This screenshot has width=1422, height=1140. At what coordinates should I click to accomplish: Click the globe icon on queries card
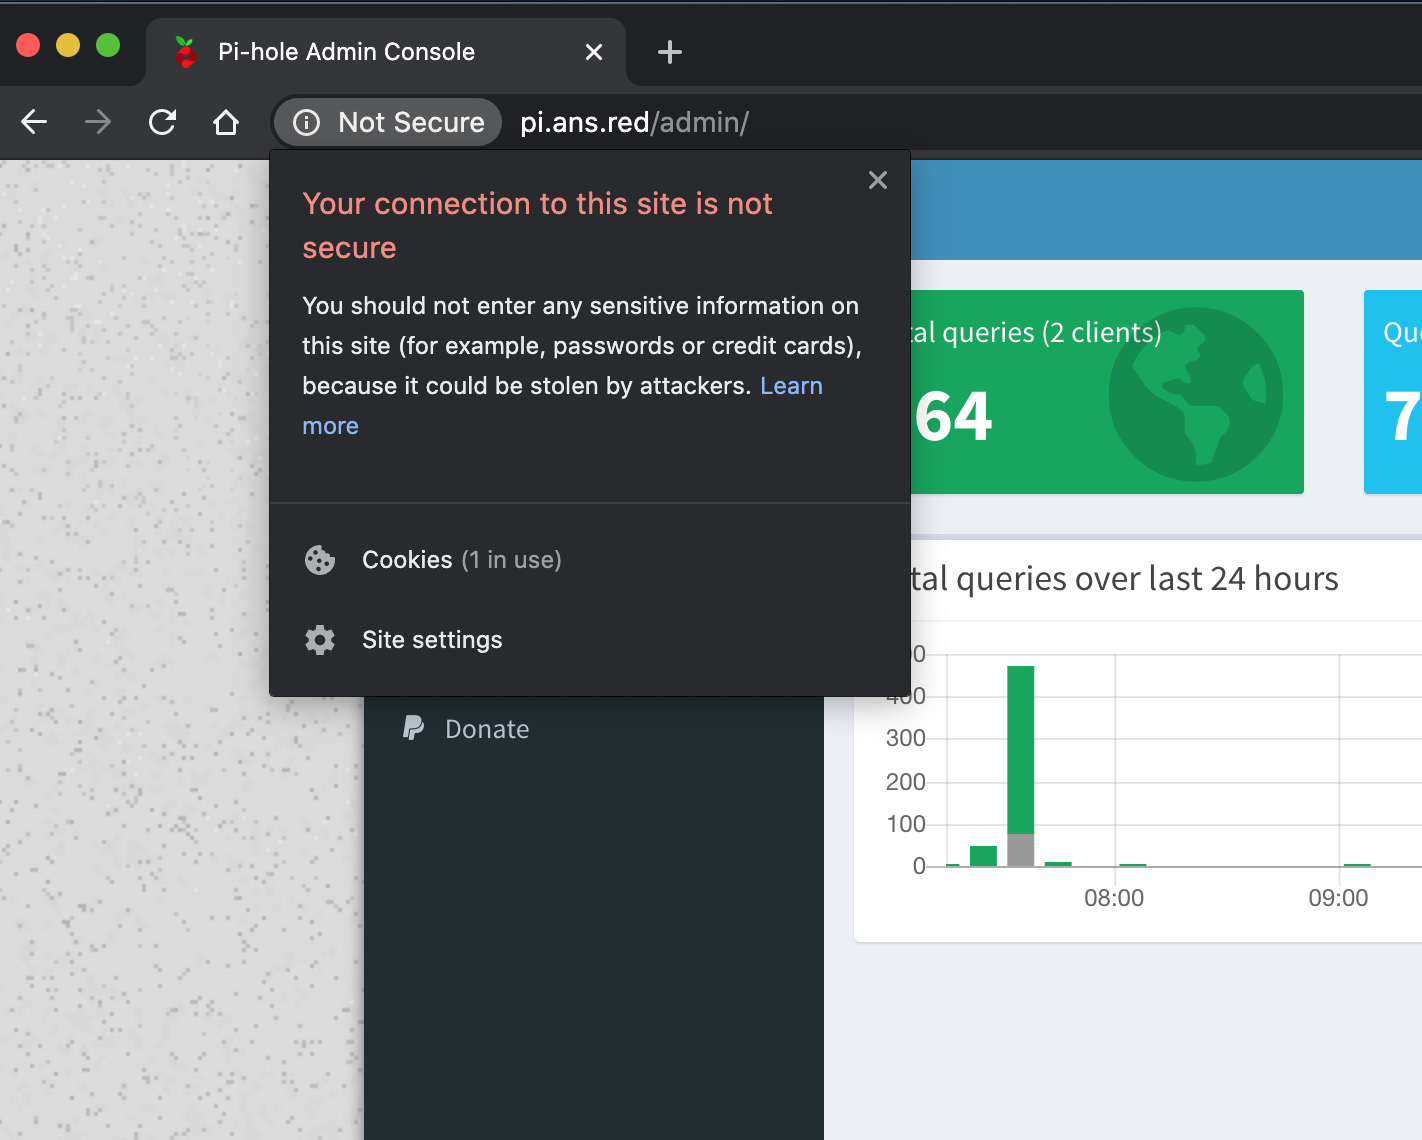pyautogui.click(x=1196, y=394)
